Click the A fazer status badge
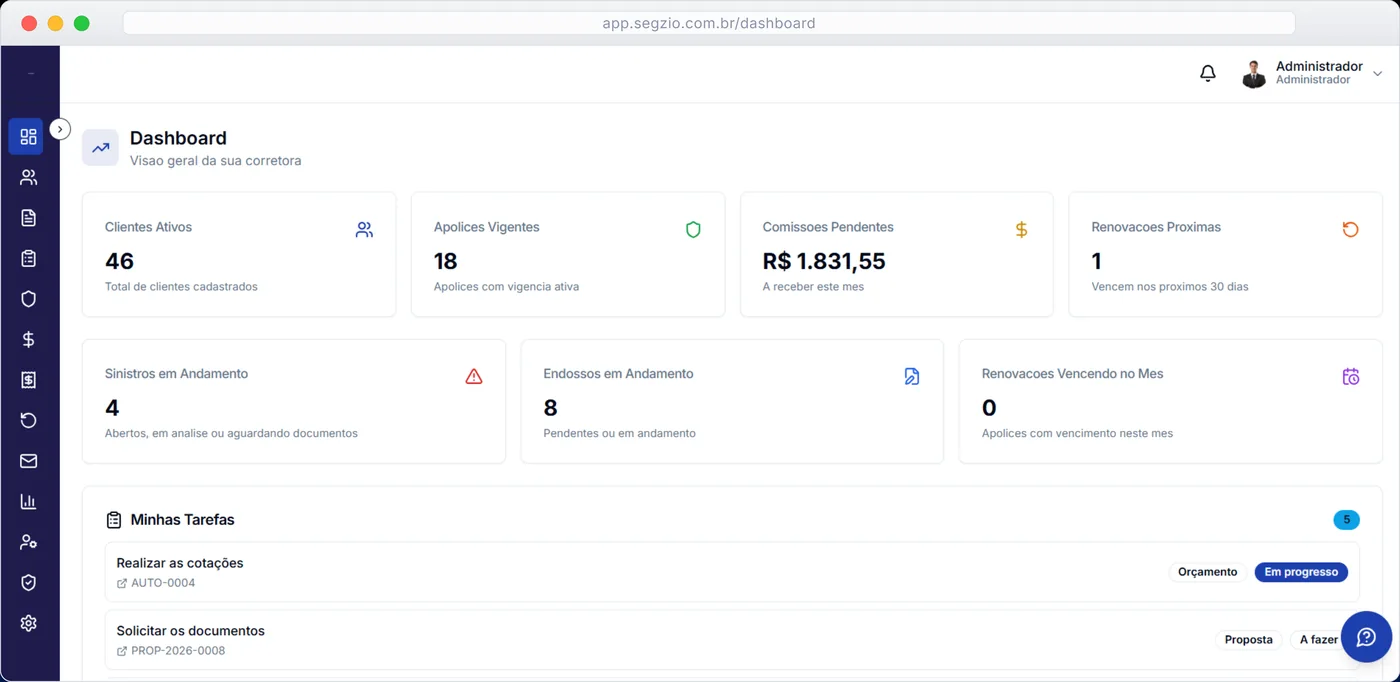This screenshot has width=1400, height=682. [x=1318, y=639]
